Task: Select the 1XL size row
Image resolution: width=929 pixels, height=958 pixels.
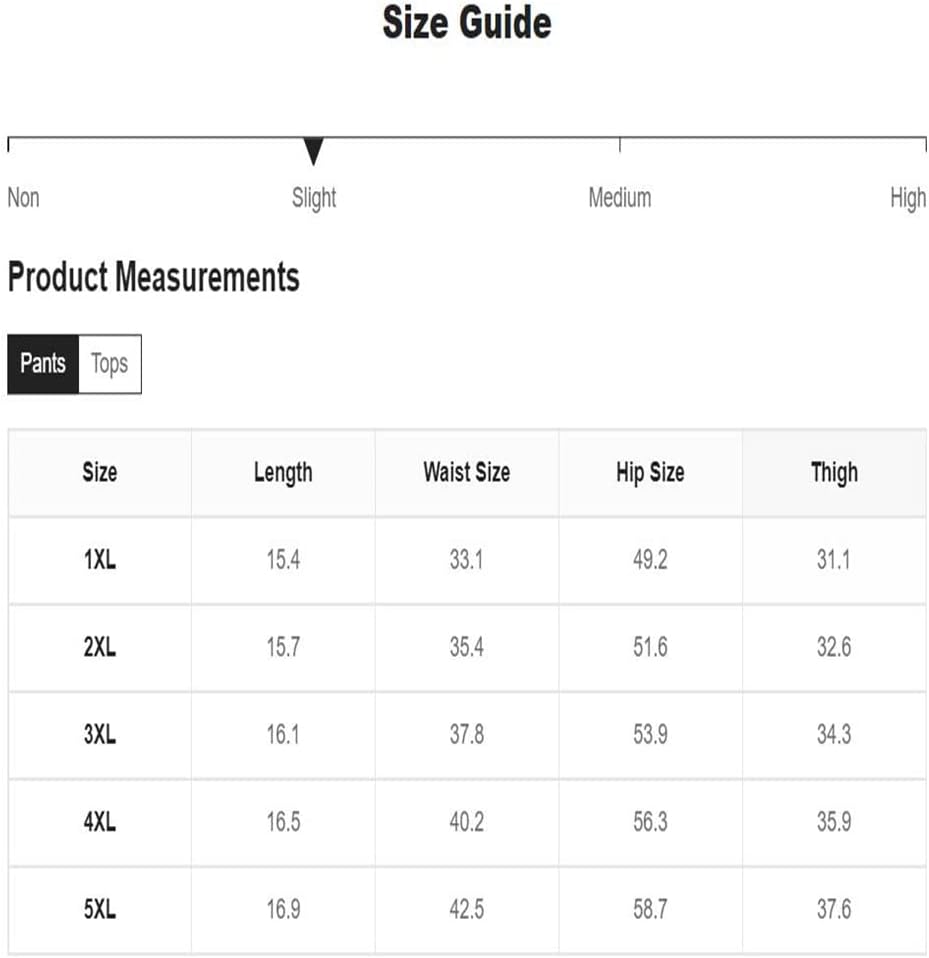Action: click(x=99, y=560)
